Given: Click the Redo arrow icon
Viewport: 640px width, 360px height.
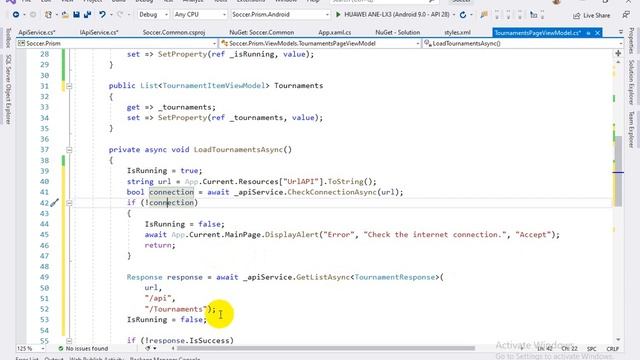Looking at the screenshot, I should coord(120,15).
